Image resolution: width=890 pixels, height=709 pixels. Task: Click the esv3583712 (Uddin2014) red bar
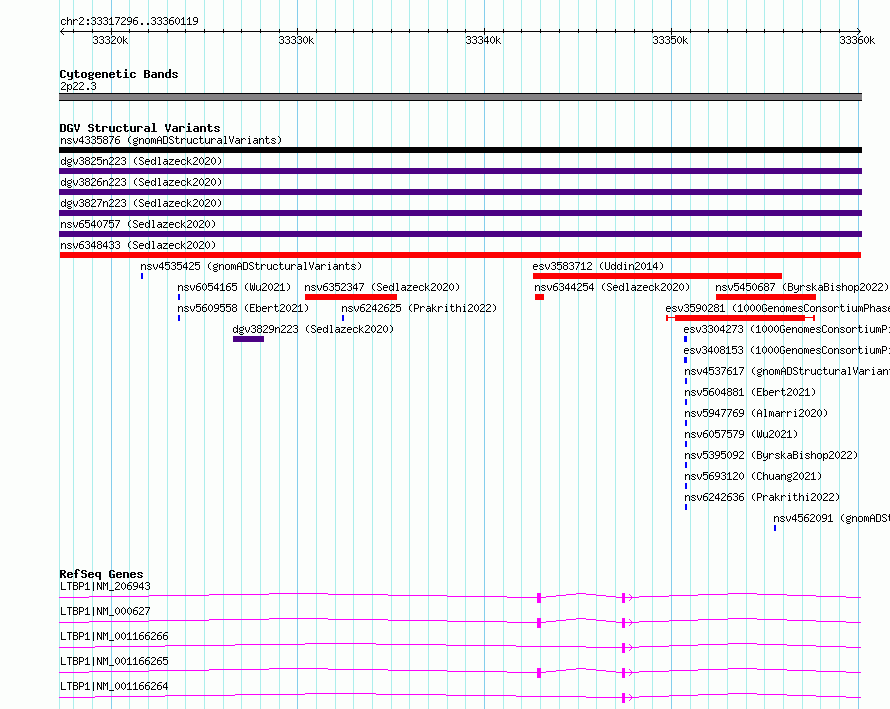(657, 276)
